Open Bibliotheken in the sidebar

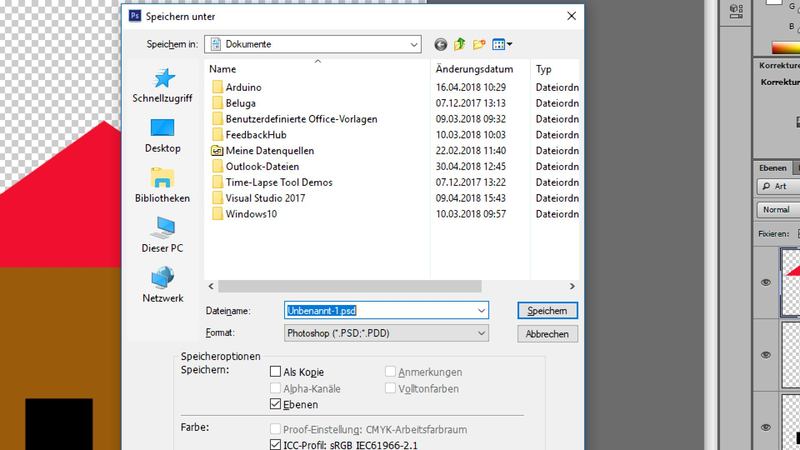click(x=162, y=186)
